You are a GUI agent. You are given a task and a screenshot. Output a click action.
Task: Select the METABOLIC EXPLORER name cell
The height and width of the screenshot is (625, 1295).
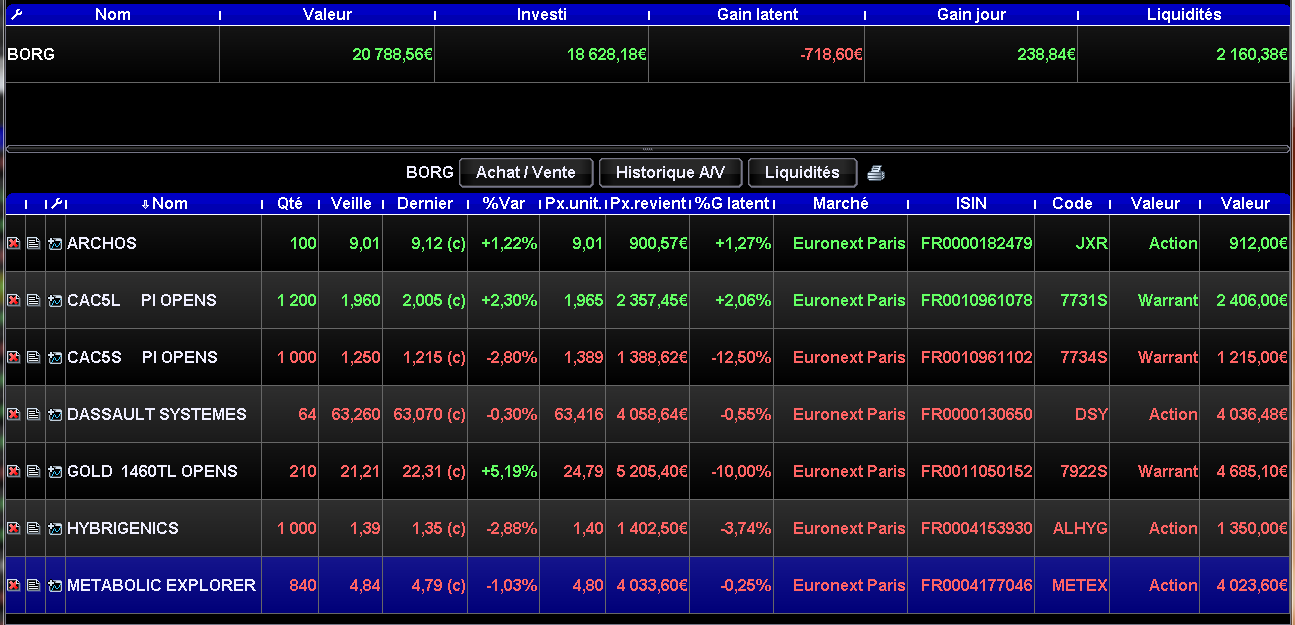pos(164,585)
